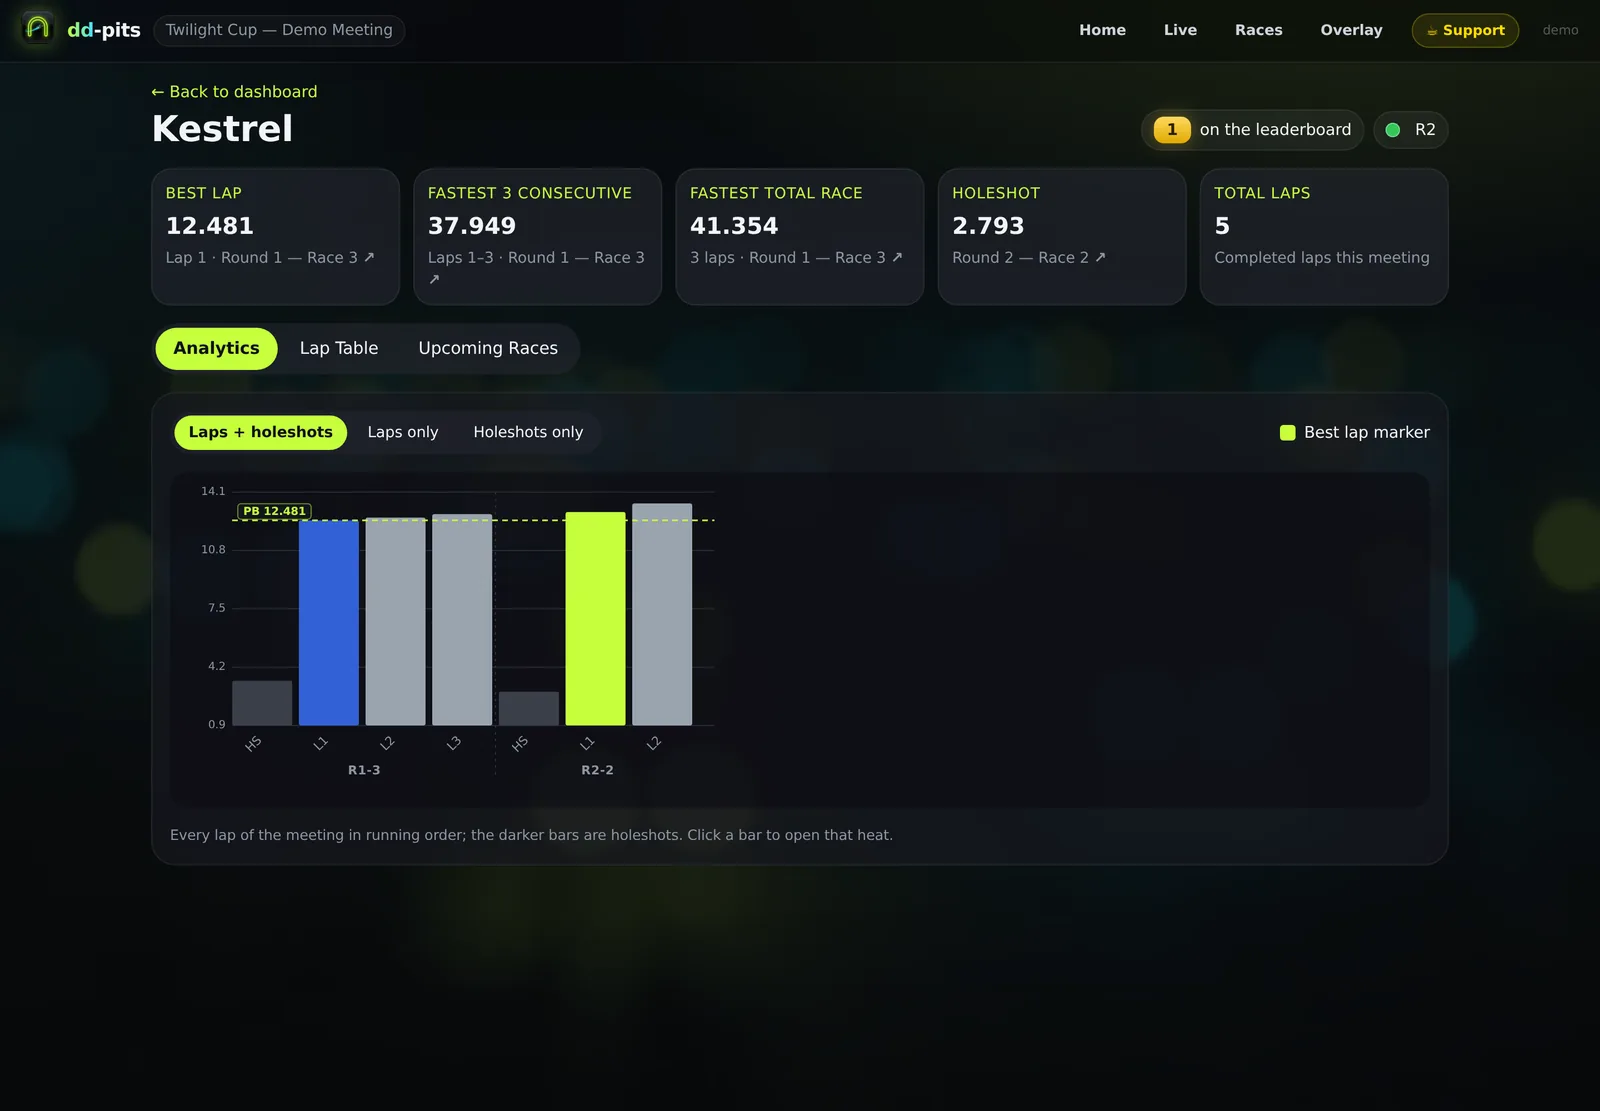Click the Support button
Screen dimensions: 1600x1111
(x=1465, y=30)
